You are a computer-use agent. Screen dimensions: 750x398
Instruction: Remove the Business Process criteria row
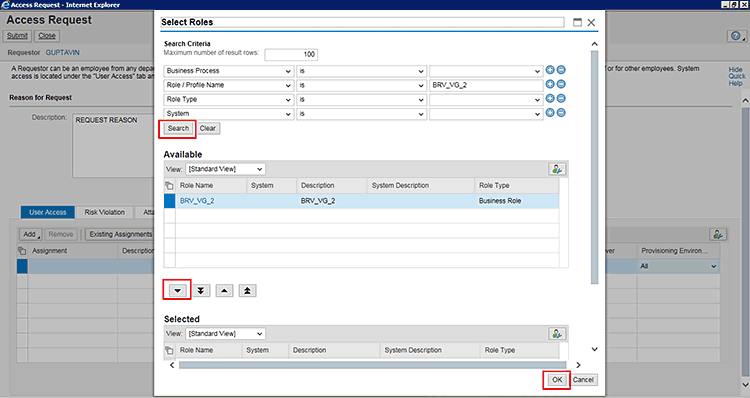pos(561,70)
